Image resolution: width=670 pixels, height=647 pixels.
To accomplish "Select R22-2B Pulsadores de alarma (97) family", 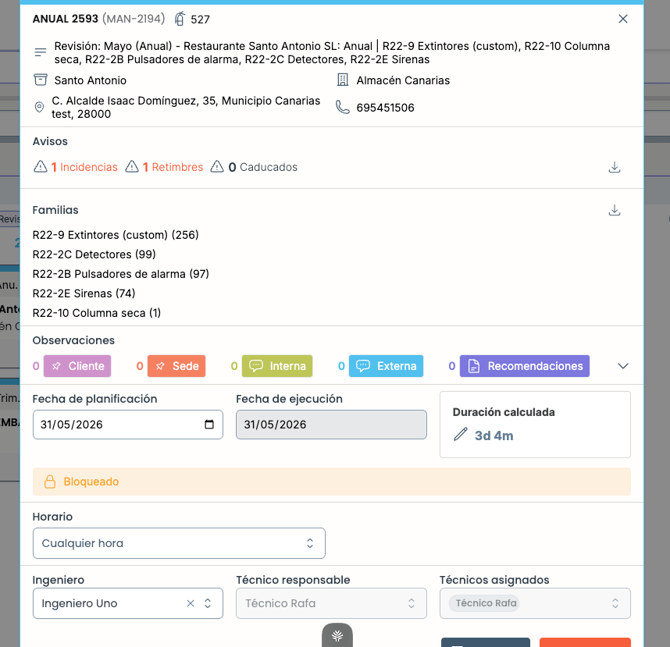I will [121, 274].
